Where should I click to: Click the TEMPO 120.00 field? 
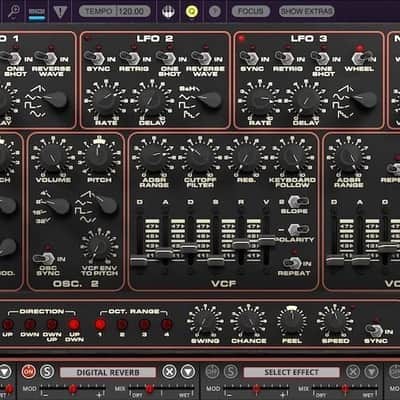(115, 11)
